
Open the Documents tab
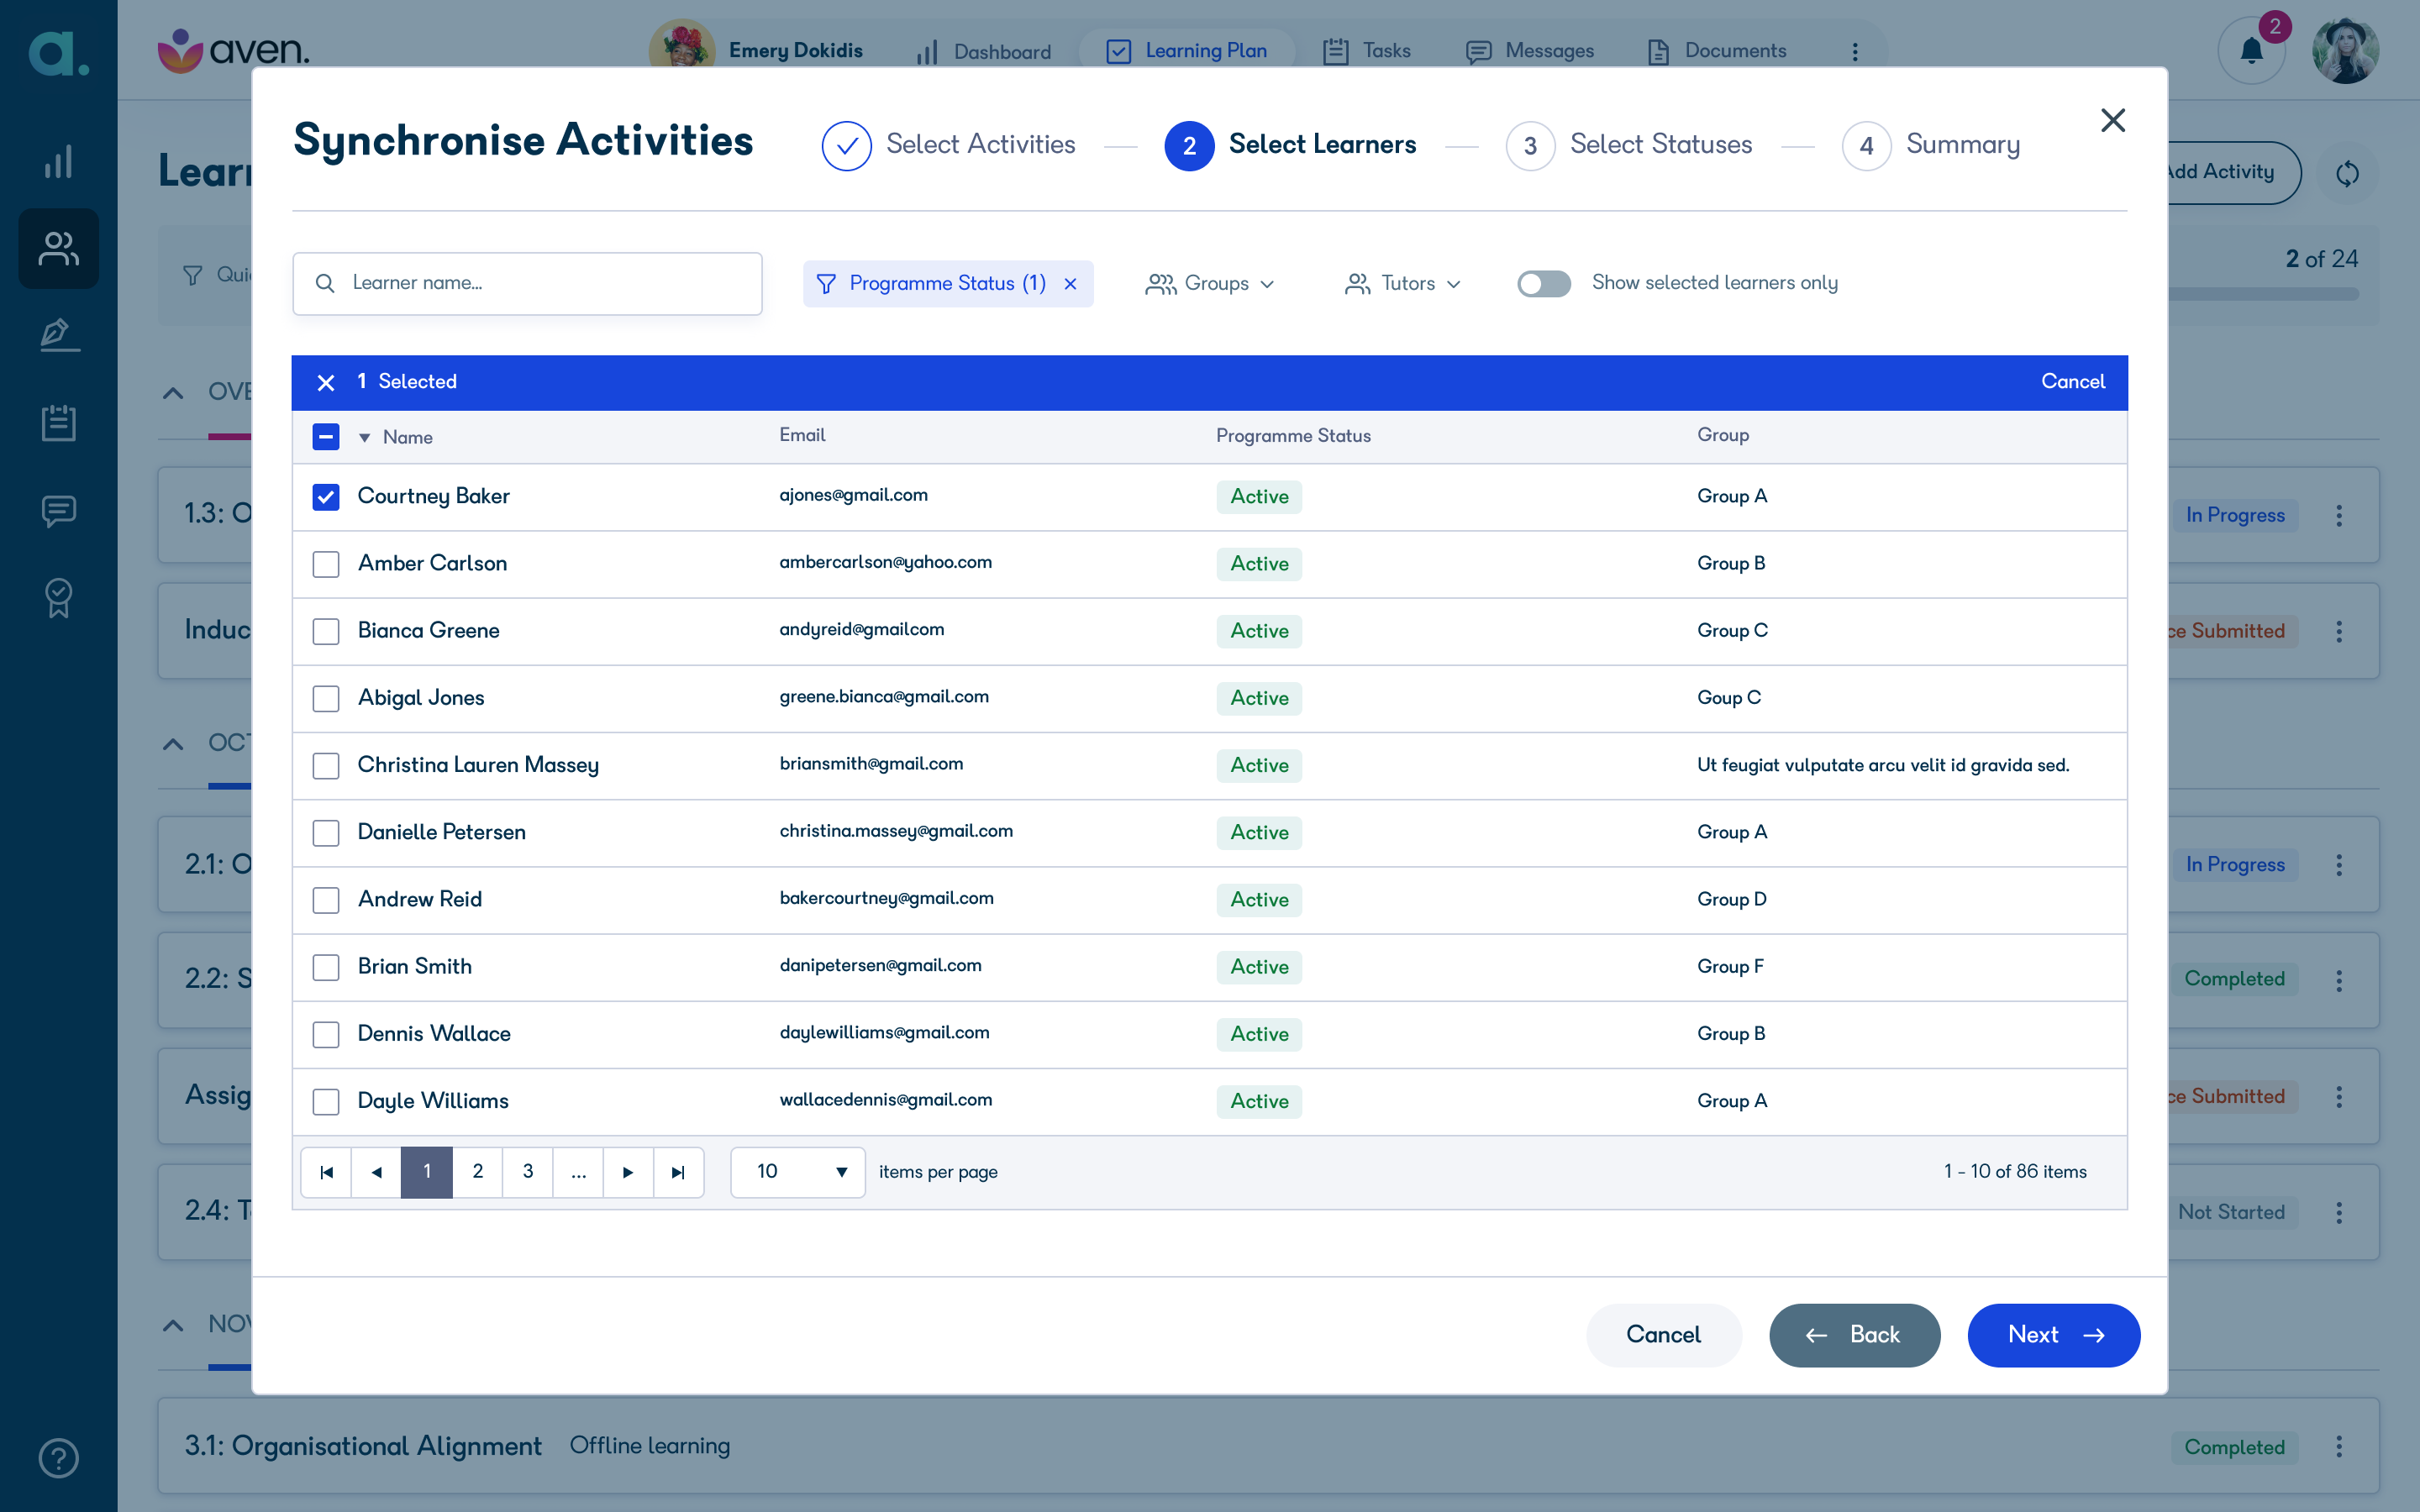[1716, 51]
